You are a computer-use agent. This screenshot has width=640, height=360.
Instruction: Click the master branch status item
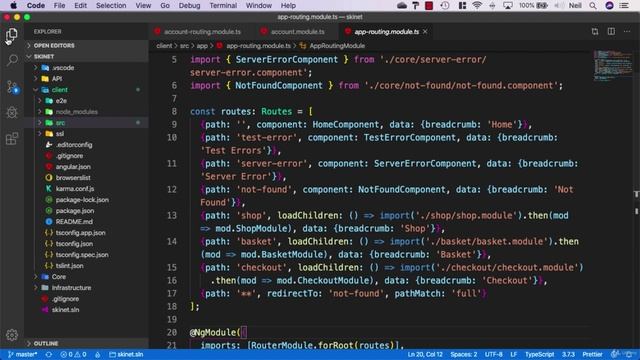pyautogui.click(x=23, y=354)
